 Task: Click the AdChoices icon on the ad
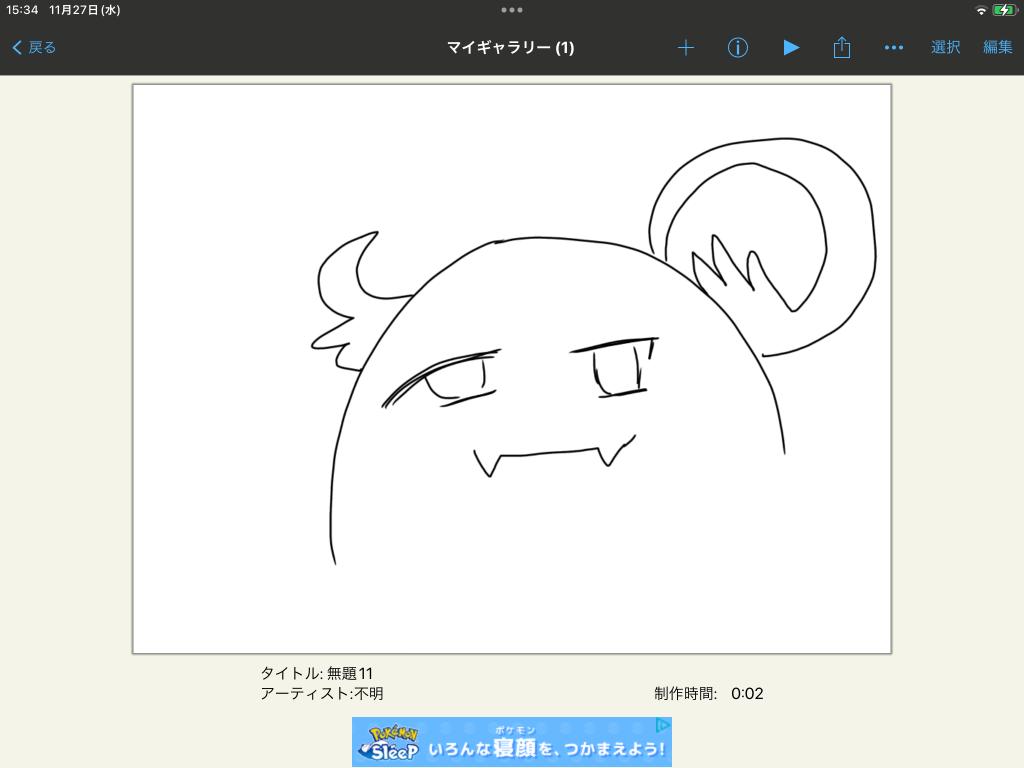click(x=662, y=725)
